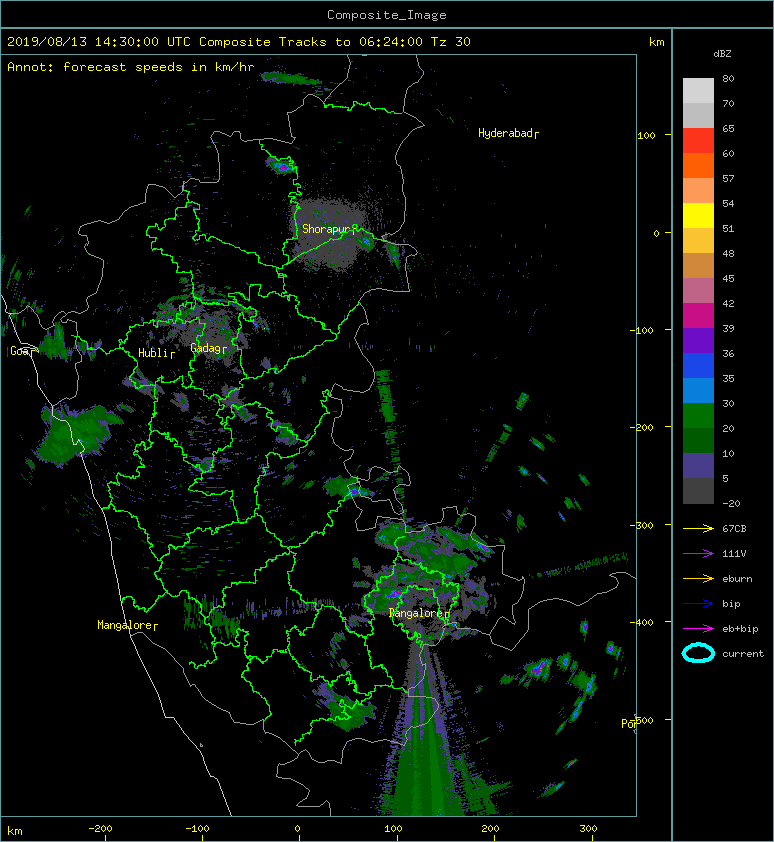This screenshot has height=842, width=774.
Task: Click the storm cell north of Shorapur
Action: point(281,165)
